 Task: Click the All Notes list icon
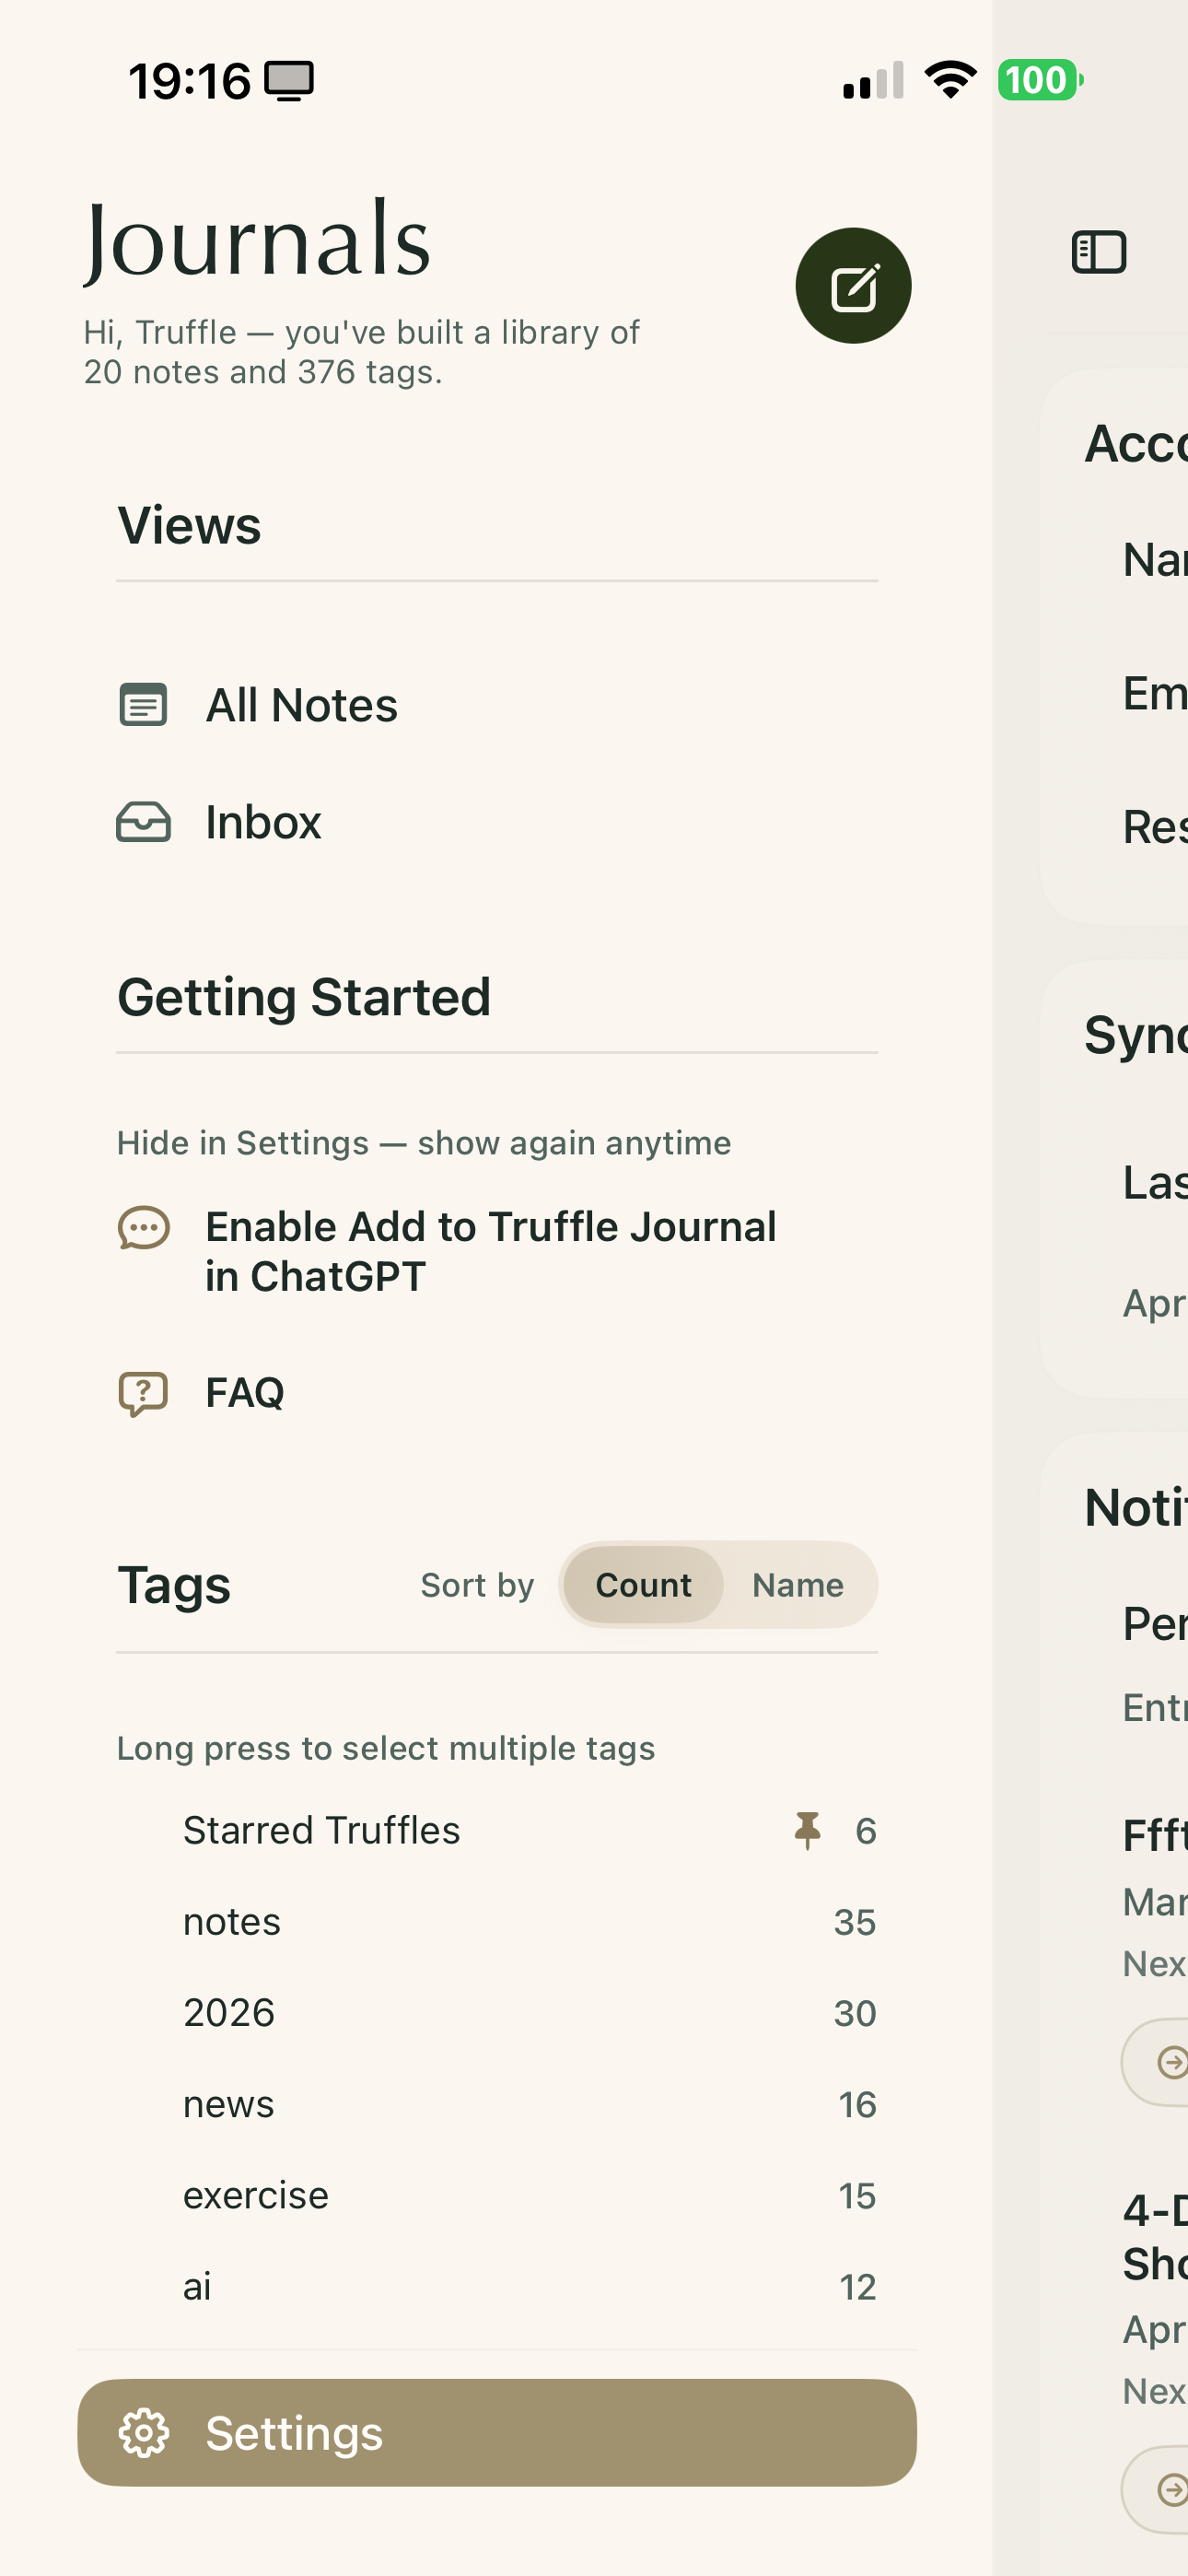pyautogui.click(x=143, y=705)
